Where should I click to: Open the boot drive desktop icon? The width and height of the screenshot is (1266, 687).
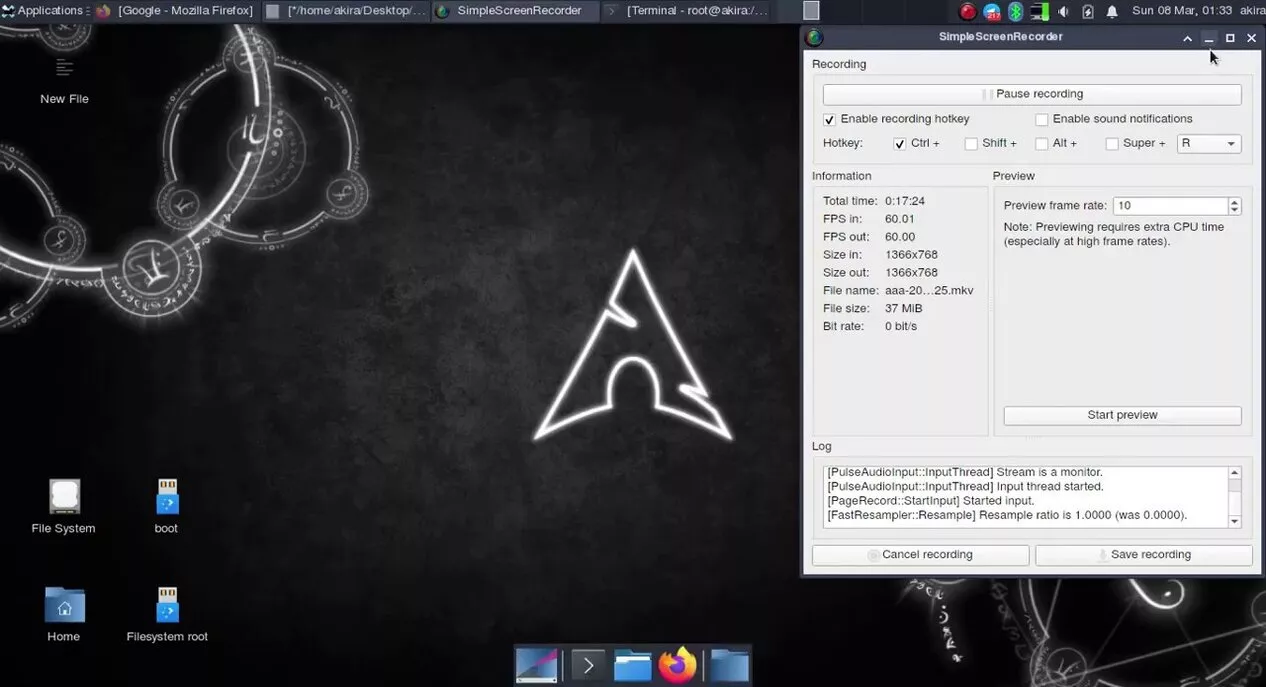(x=166, y=507)
